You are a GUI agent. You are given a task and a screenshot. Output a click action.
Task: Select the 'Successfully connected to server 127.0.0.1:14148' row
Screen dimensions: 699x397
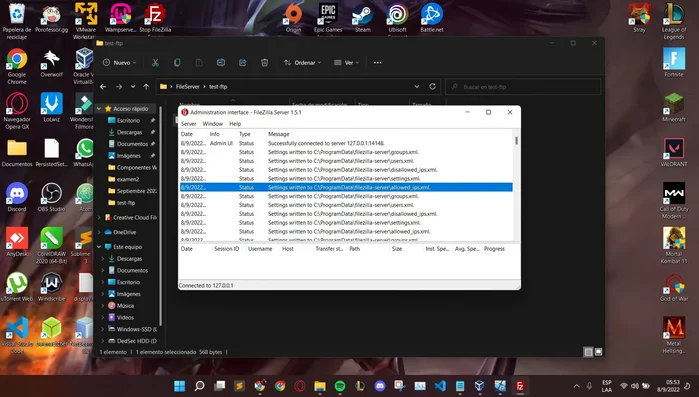pos(346,143)
